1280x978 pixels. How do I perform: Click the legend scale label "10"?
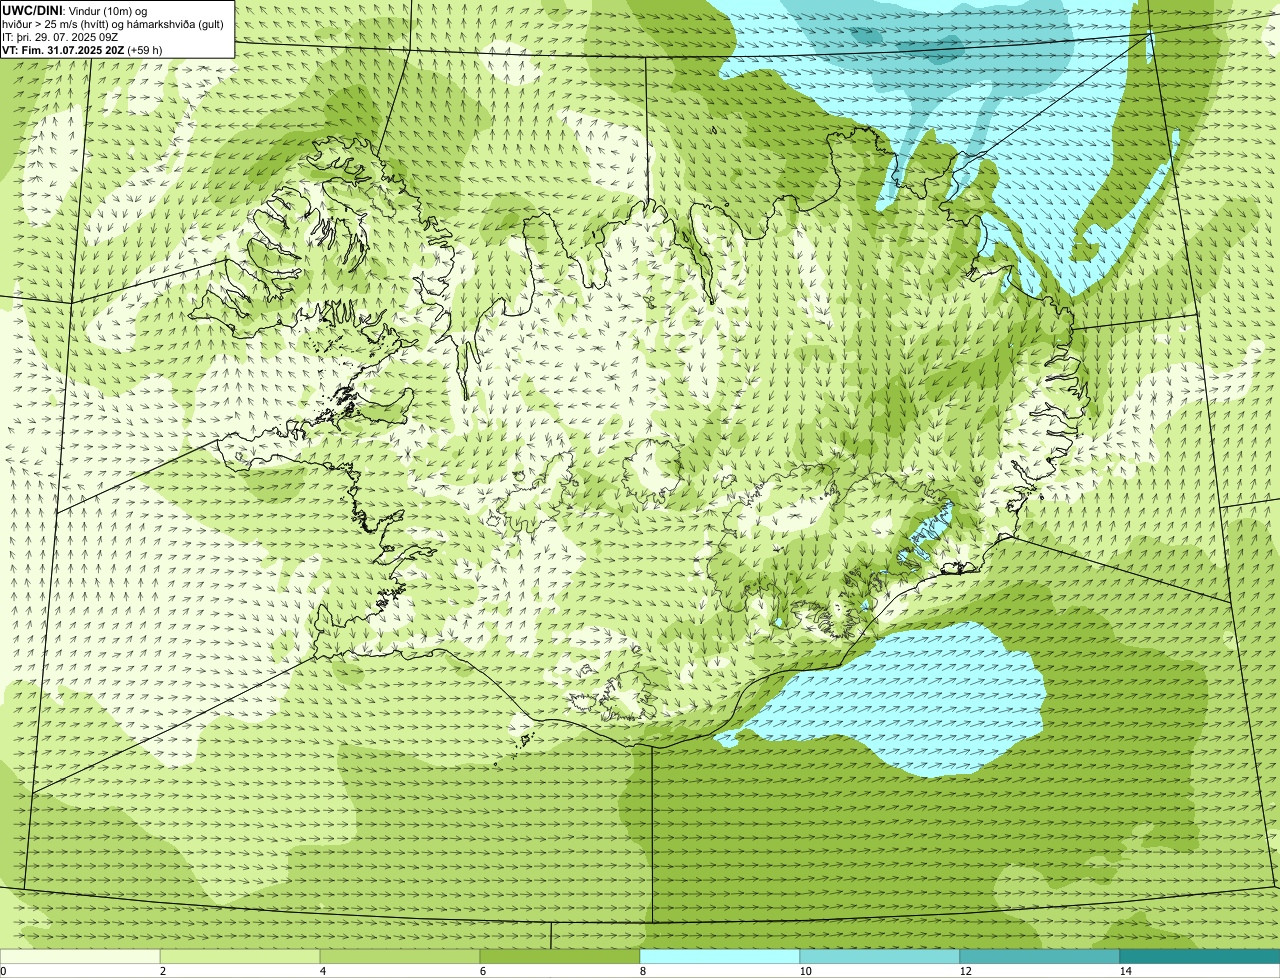pos(806,971)
